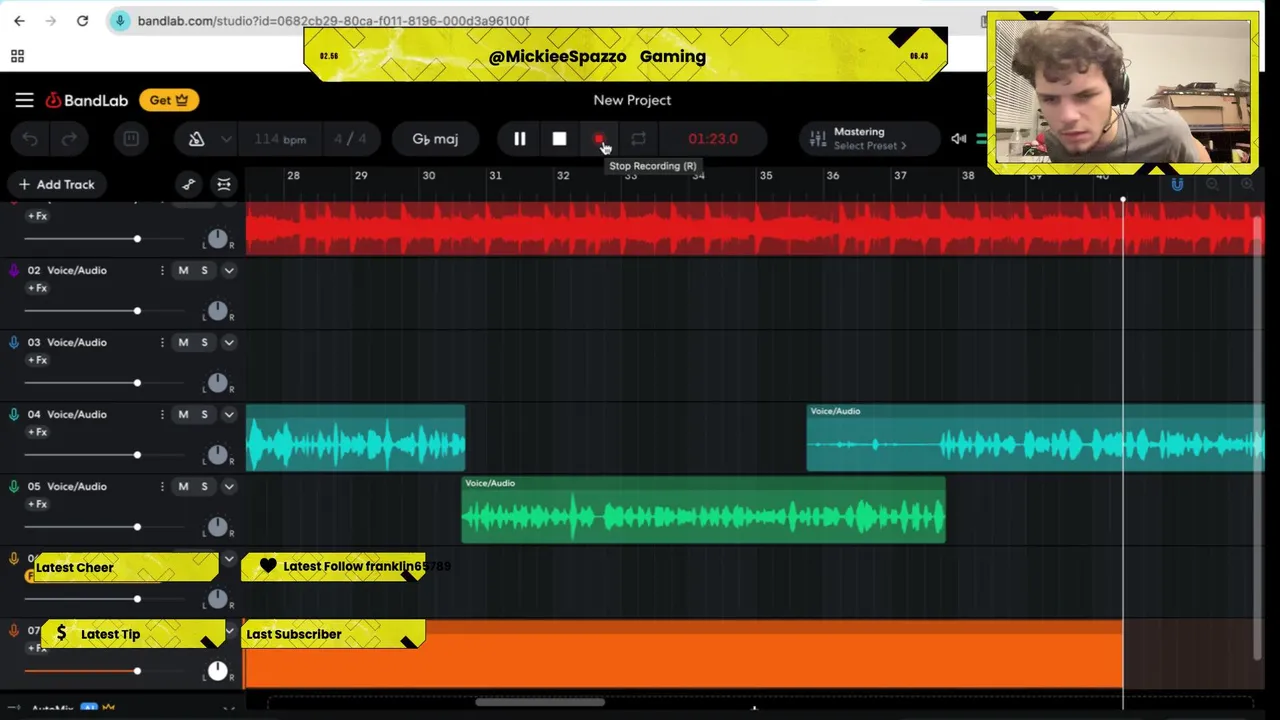The image size is (1280, 720).
Task: Click the browser reload button
Action: click(x=82, y=20)
